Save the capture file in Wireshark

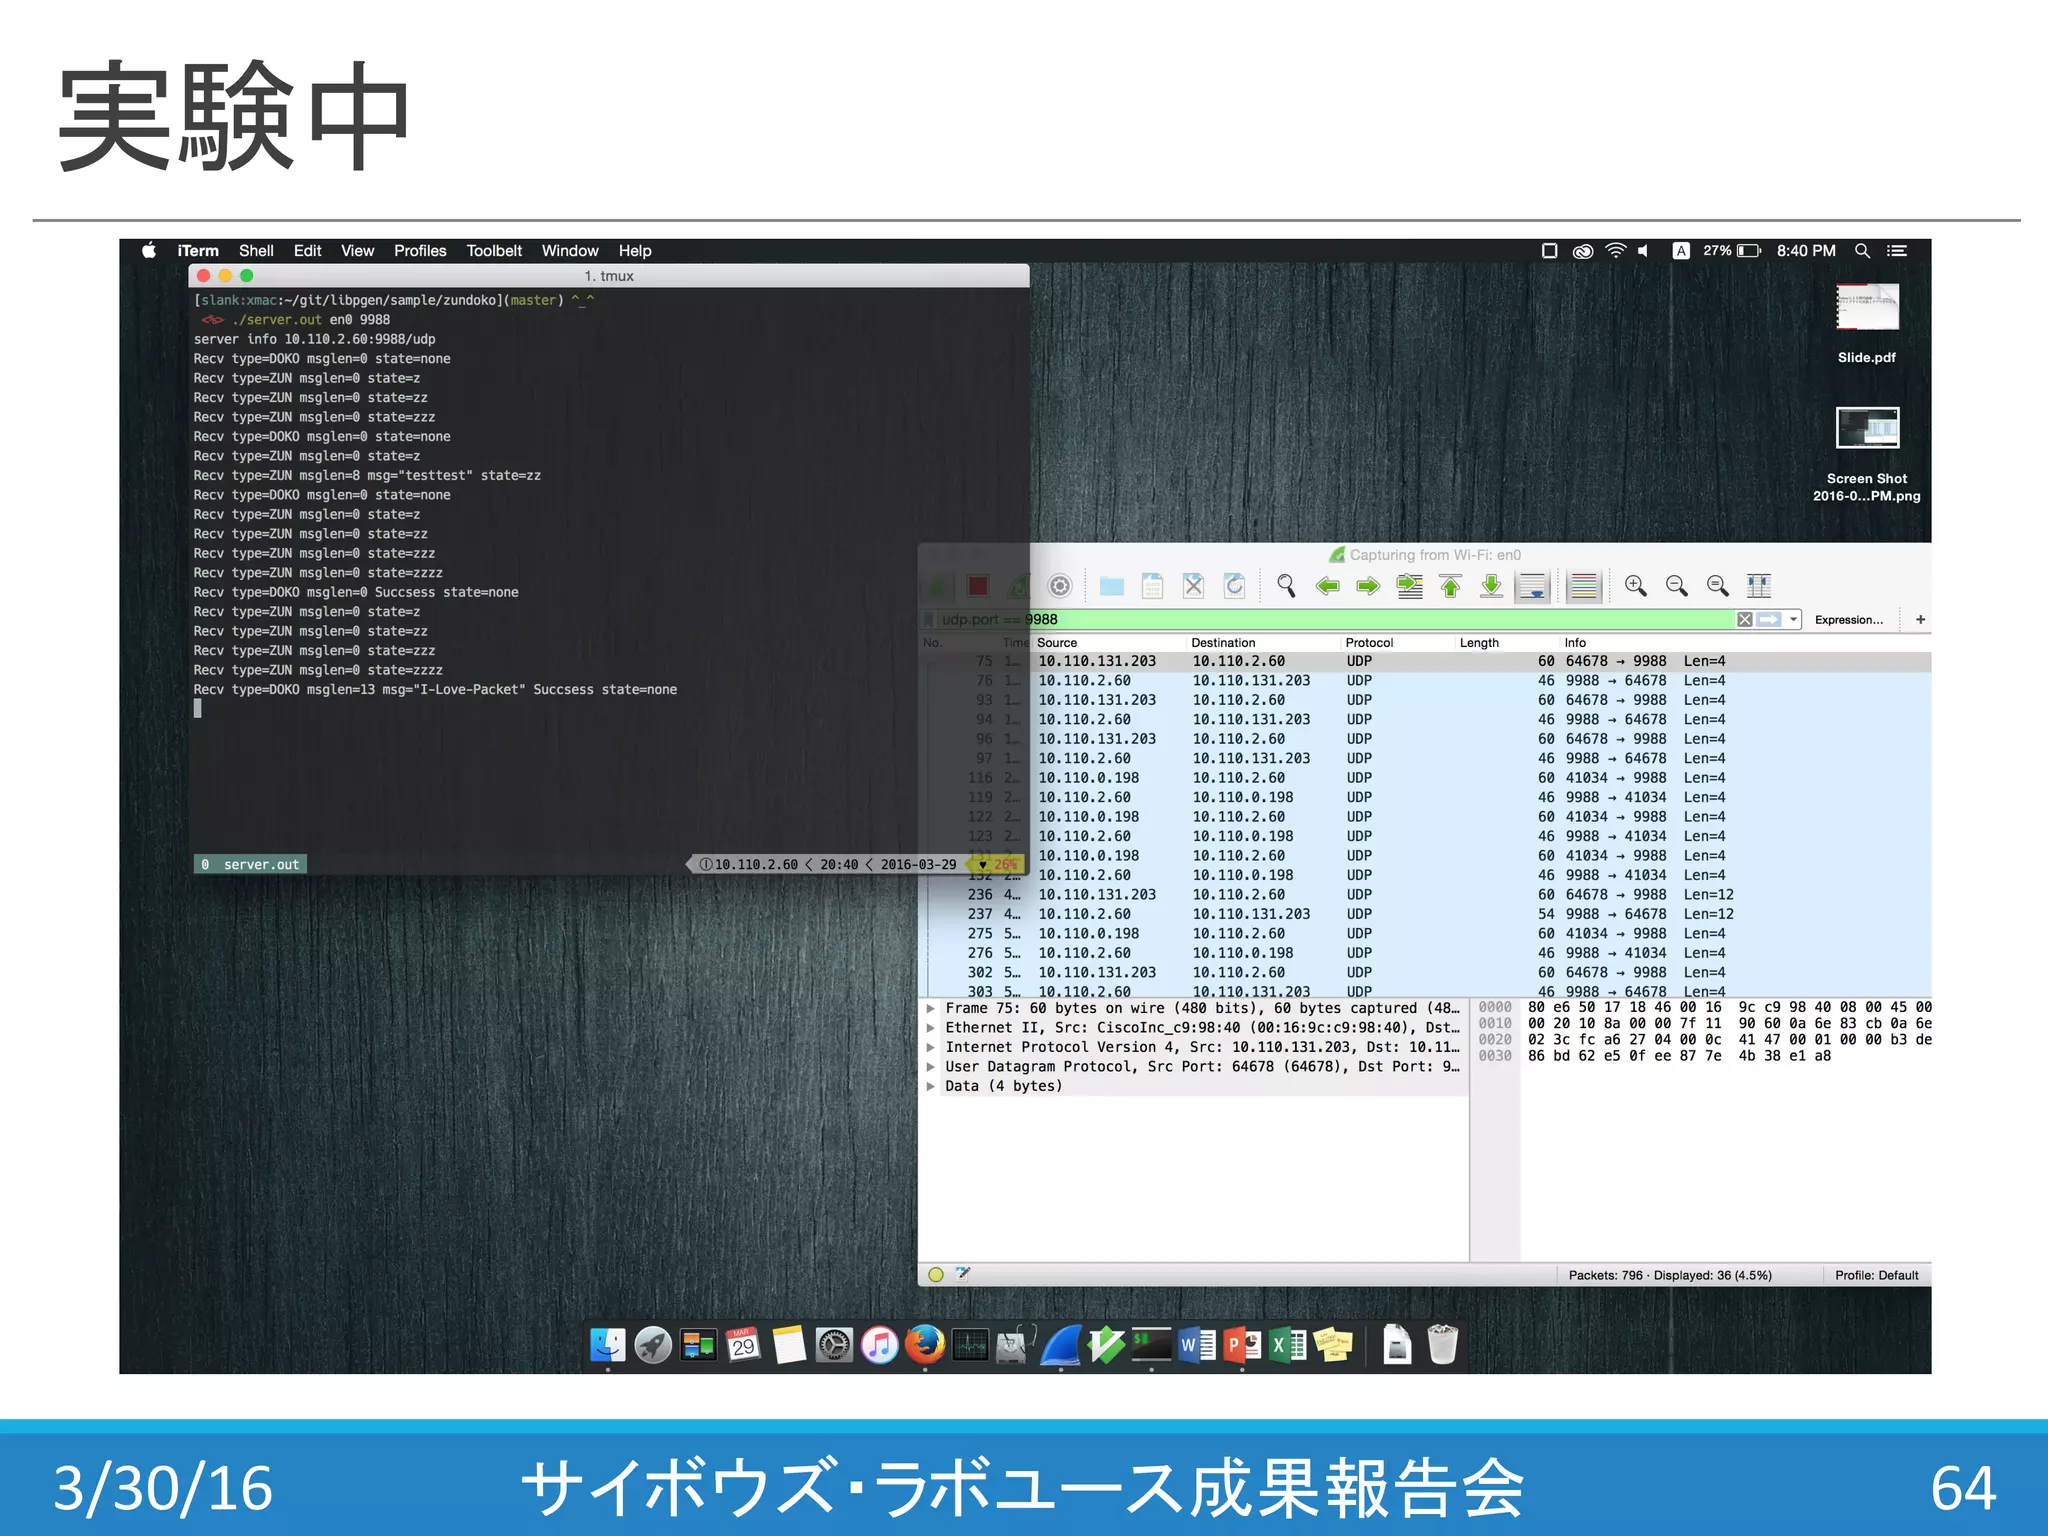(x=1152, y=586)
